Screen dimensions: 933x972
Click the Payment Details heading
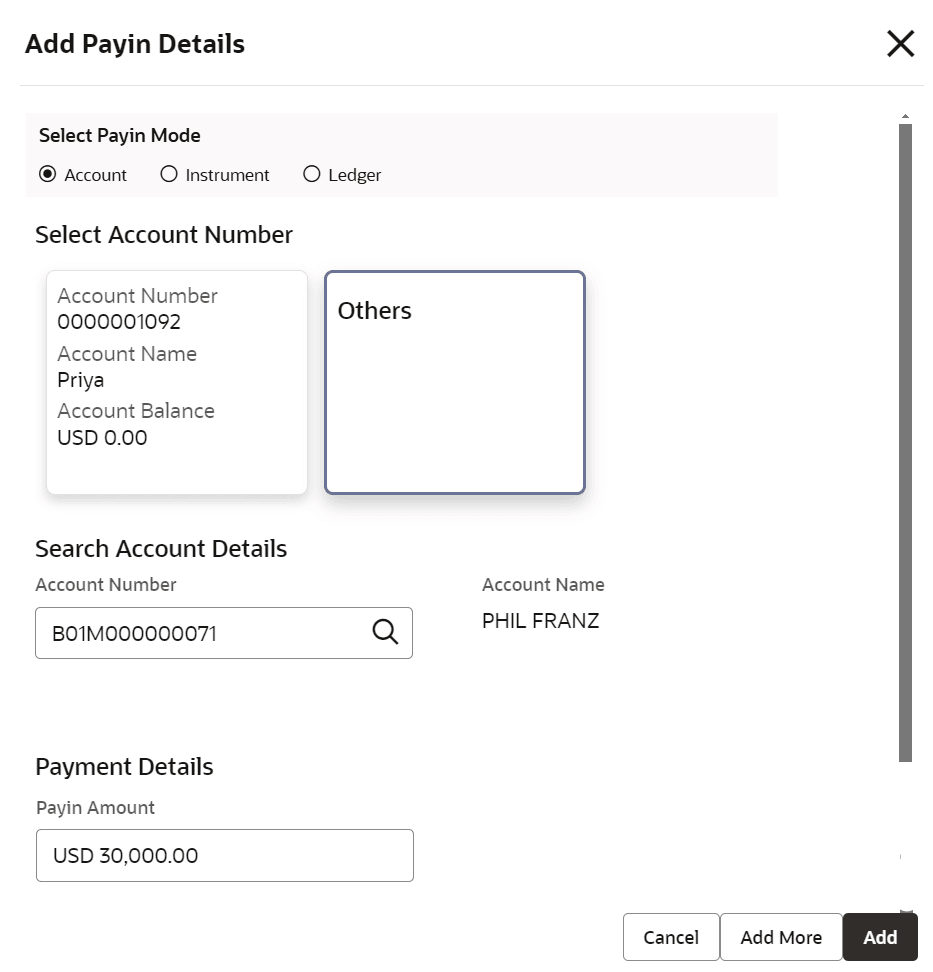tap(124, 767)
